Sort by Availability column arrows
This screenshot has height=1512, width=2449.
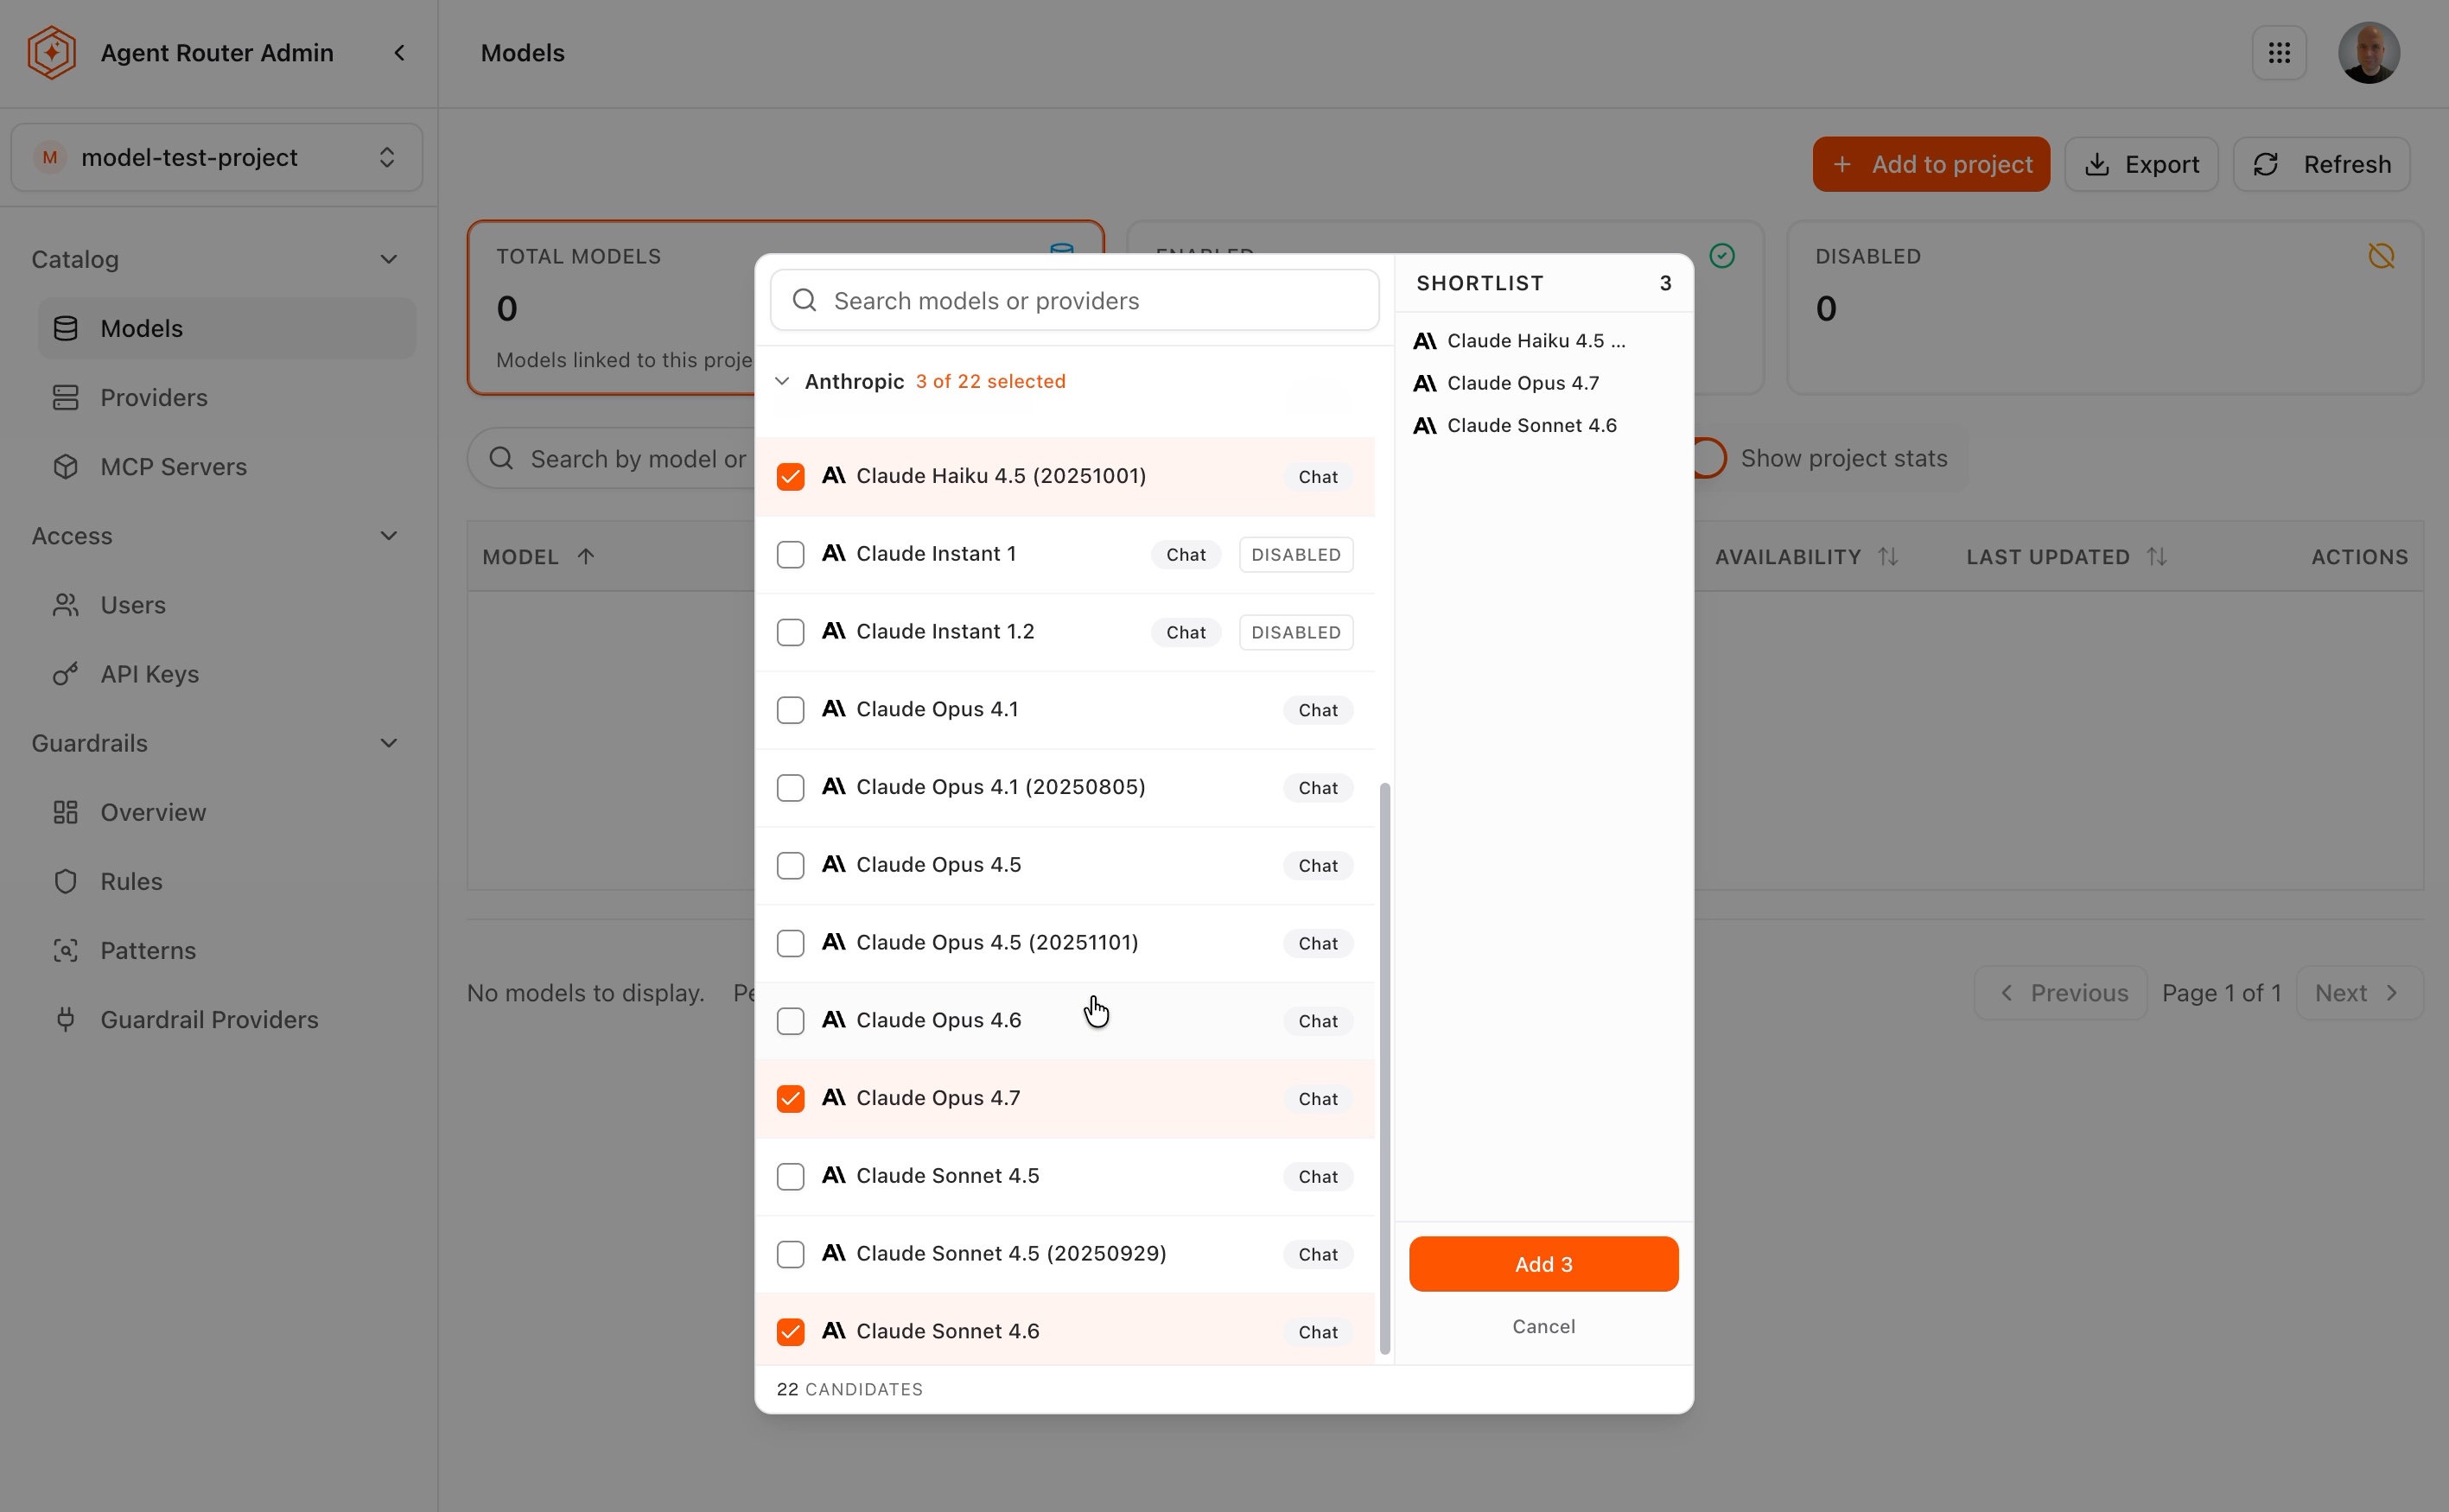(x=1888, y=556)
